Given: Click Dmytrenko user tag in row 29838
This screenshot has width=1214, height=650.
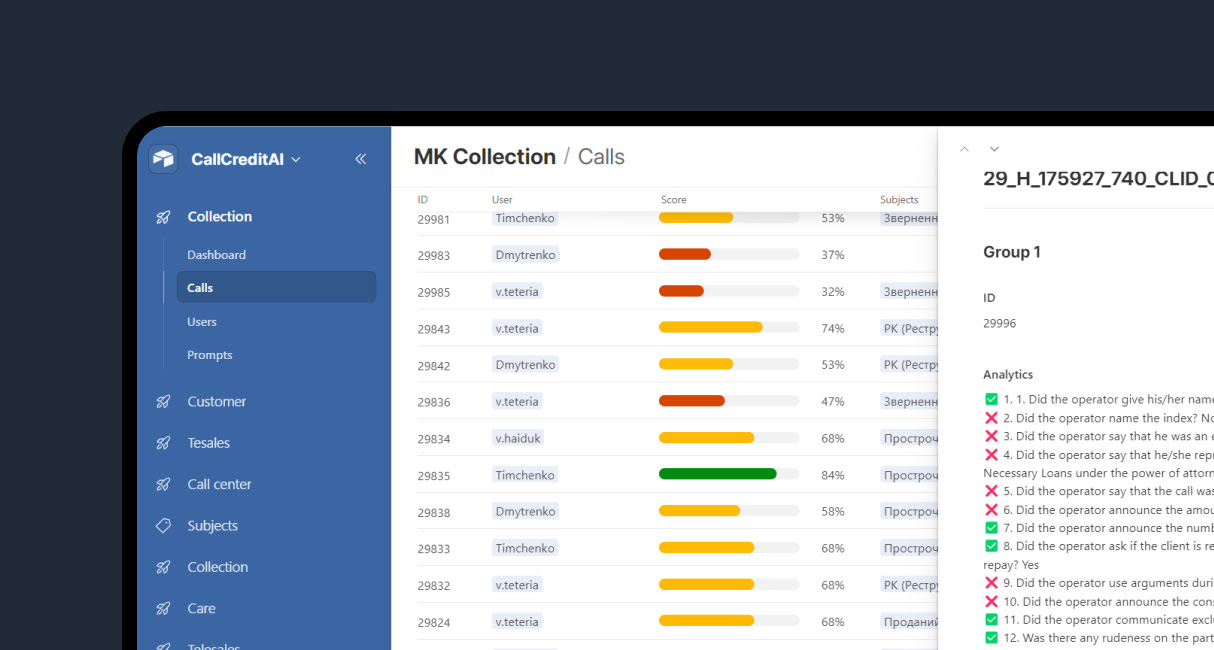Looking at the screenshot, I should [525, 512].
